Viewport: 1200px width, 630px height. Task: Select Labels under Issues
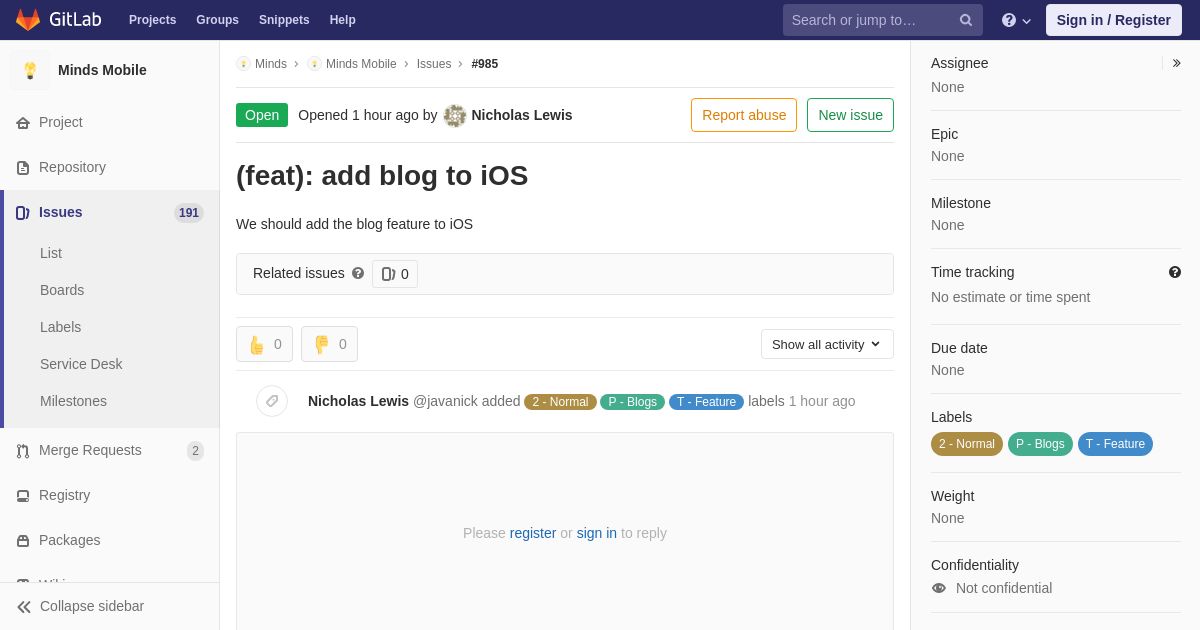(60, 327)
